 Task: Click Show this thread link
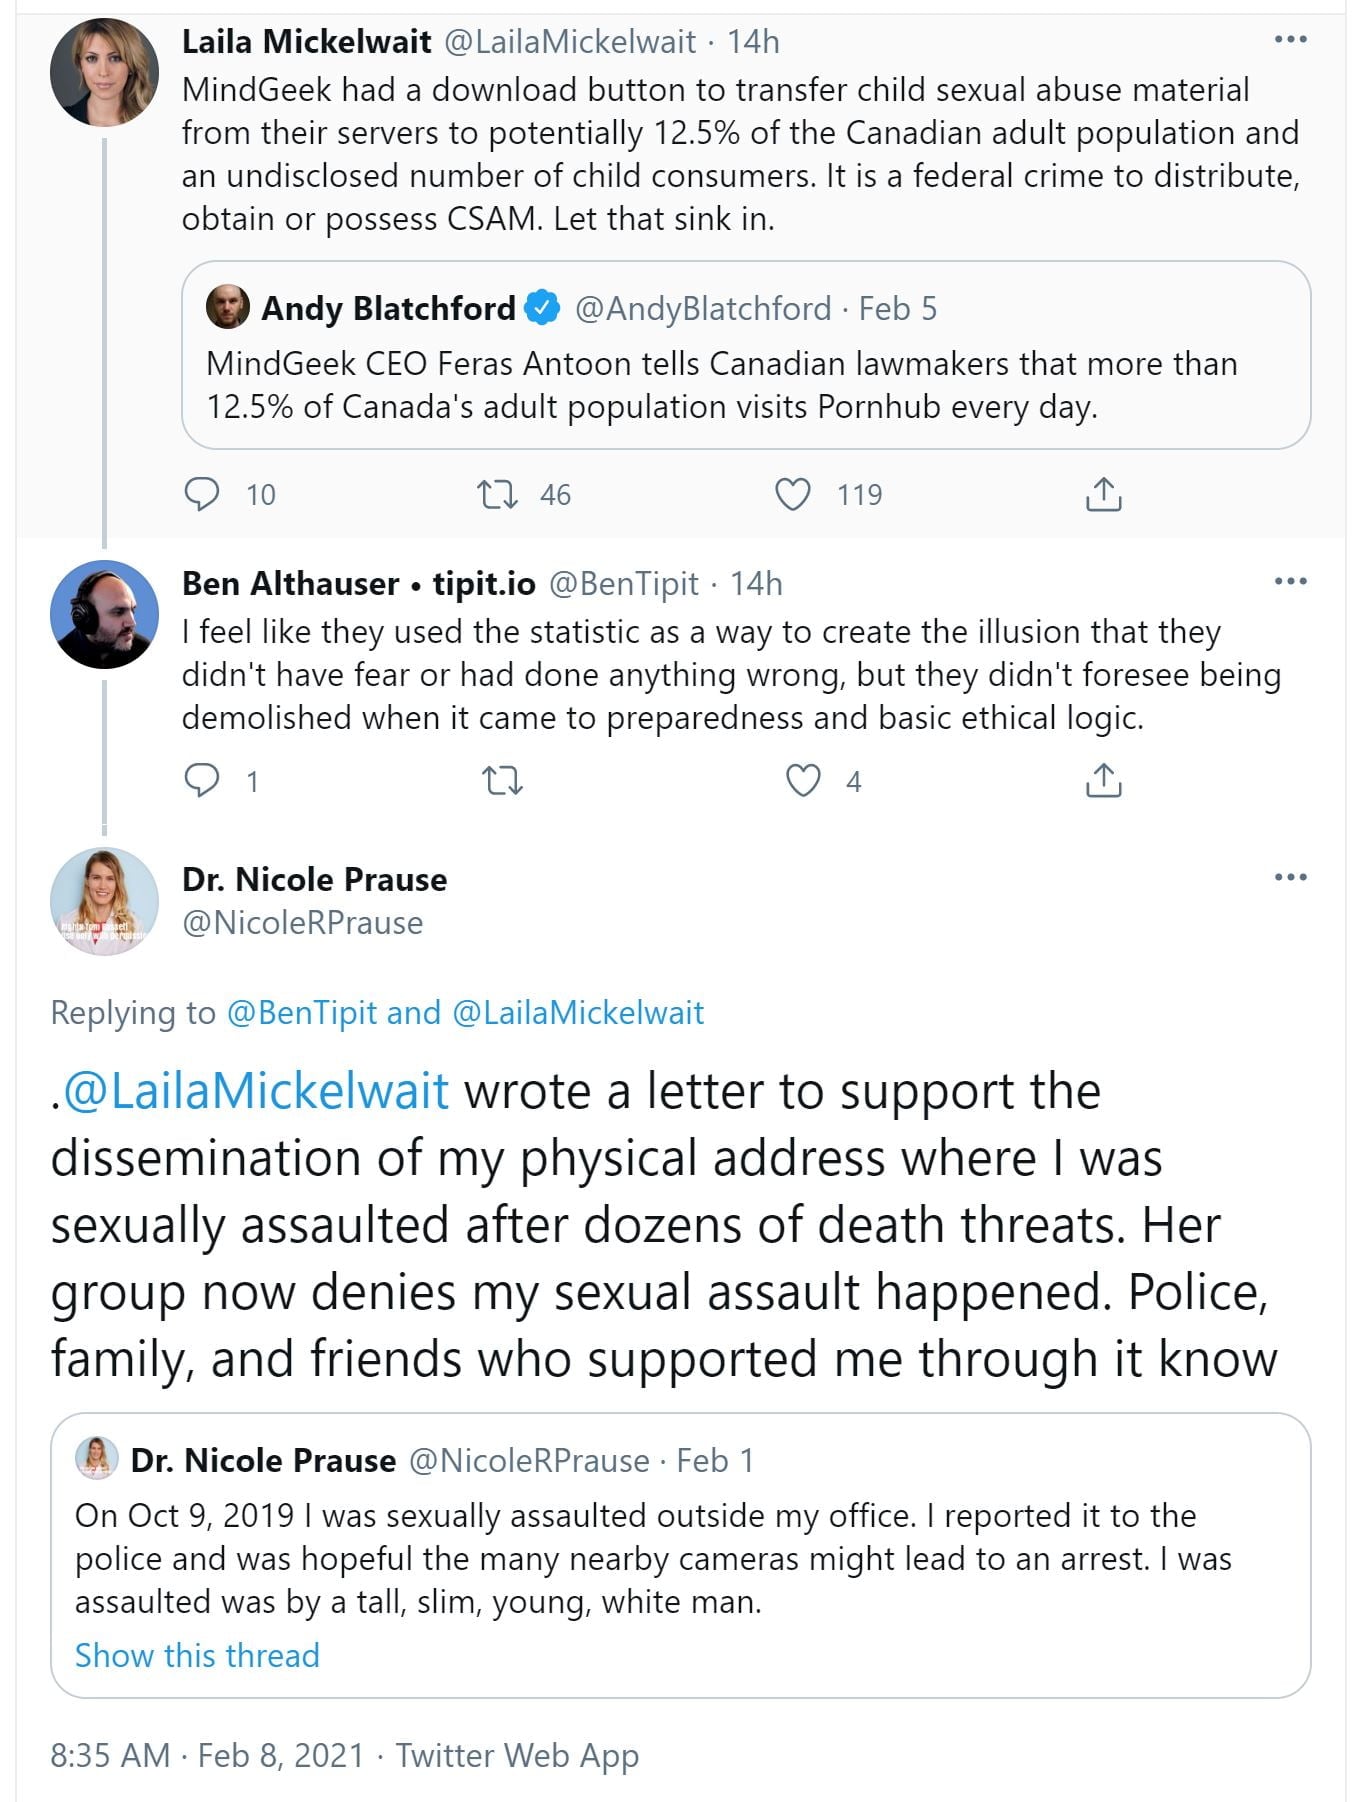[x=197, y=1655]
